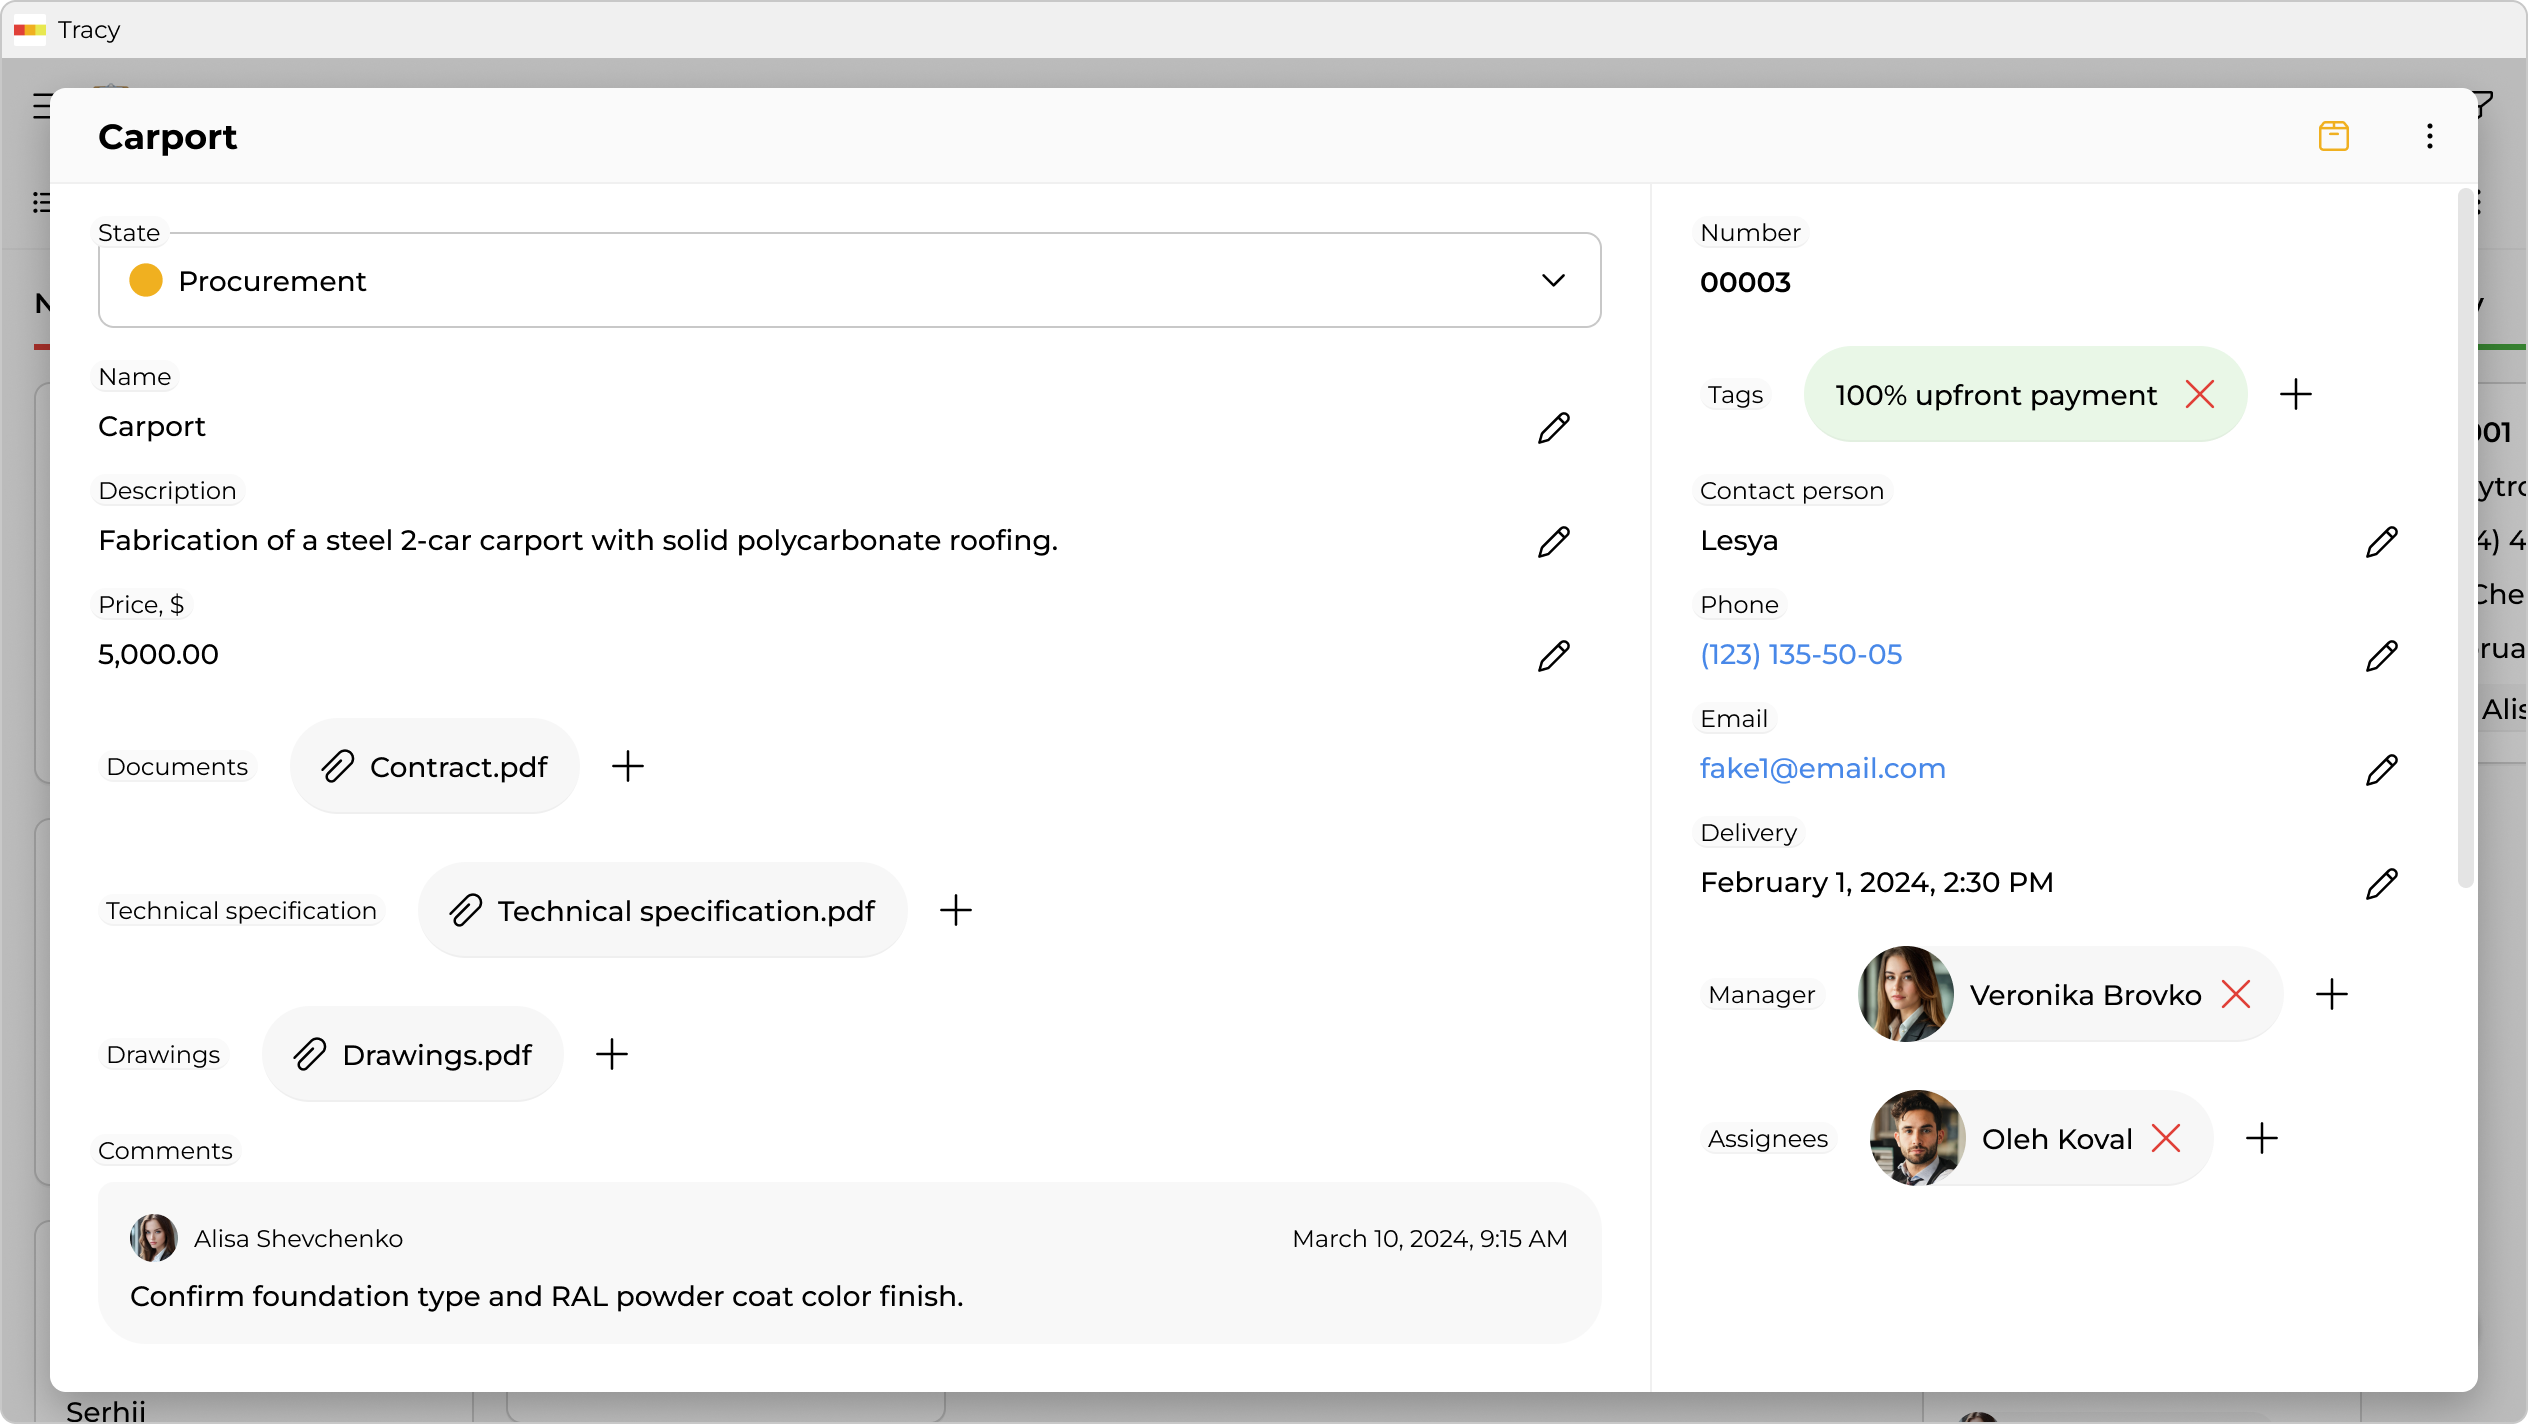Remove Veronika Brovko as manager
Screen dimensions: 2528x1424
tap(2235, 995)
